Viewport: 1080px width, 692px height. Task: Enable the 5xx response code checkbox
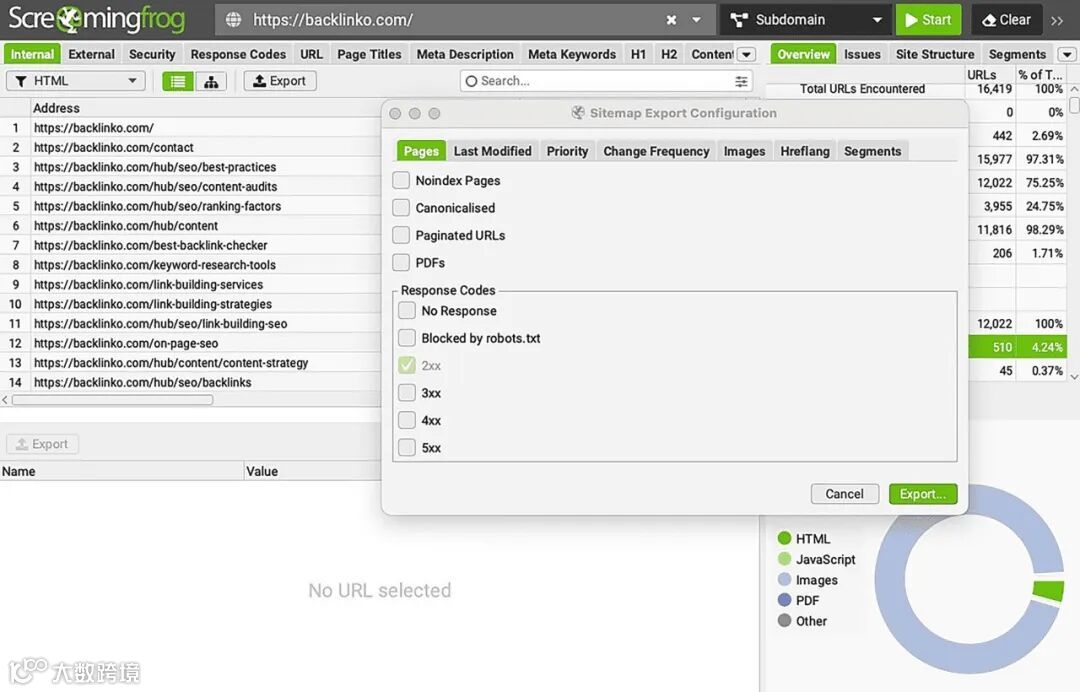(407, 448)
